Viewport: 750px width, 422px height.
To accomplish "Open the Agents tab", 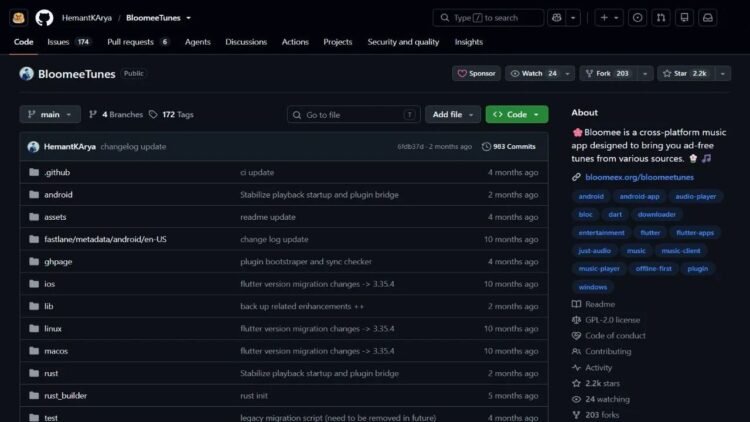I will click(x=198, y=42).
